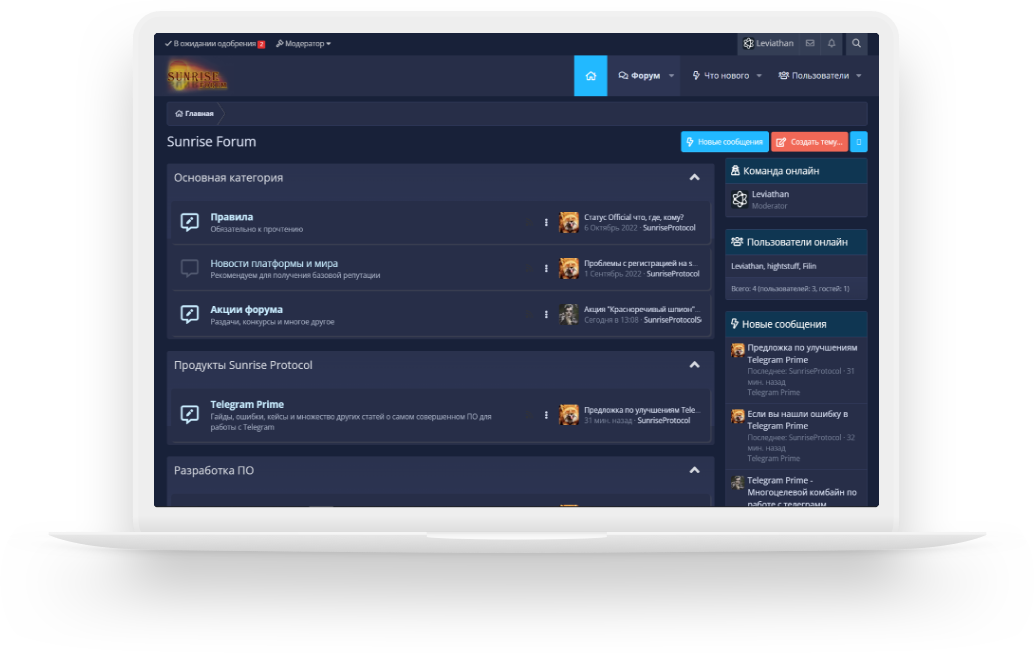Collapse the Разработка ПО section
The height and width of the screenshot is (653, 1034).
695,470
